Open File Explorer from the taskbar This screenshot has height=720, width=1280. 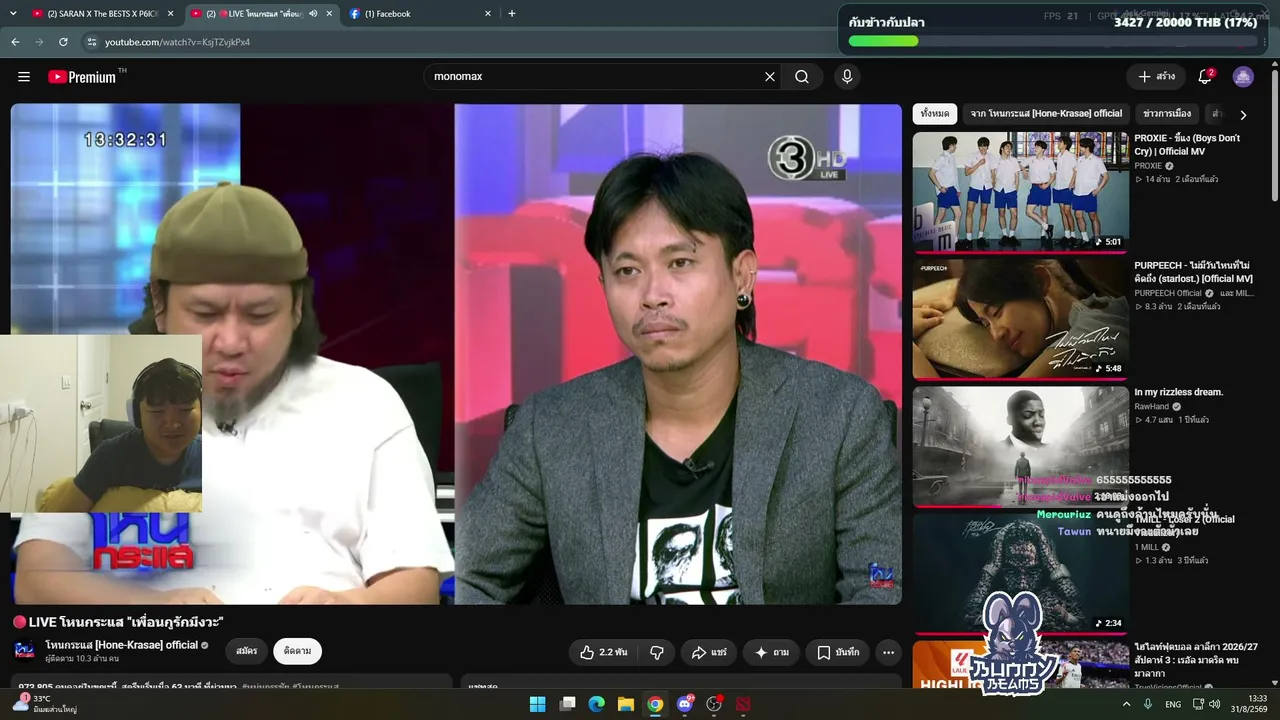[x=625, y=704]
